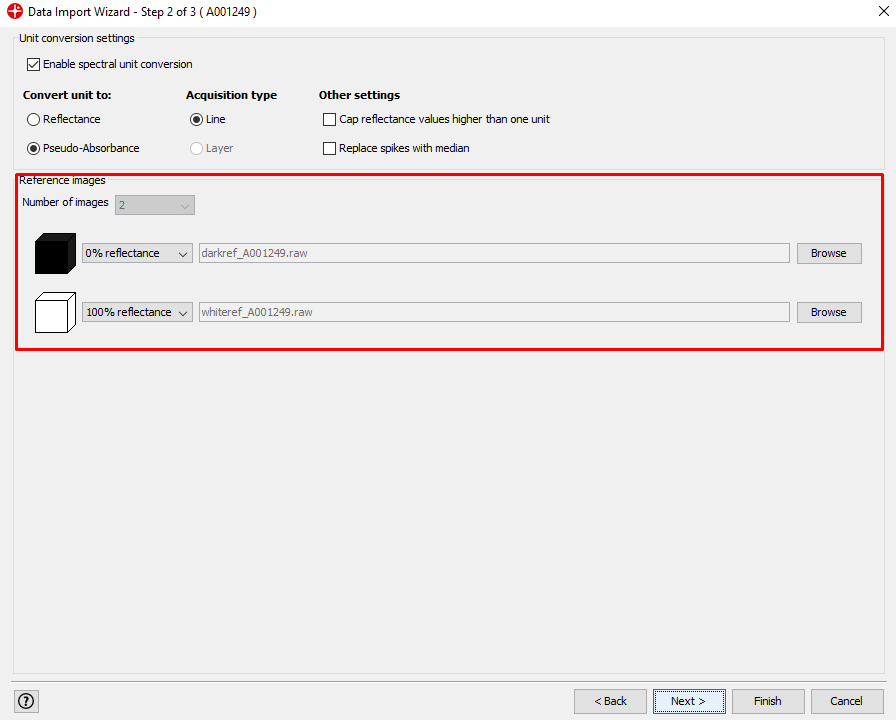896x720 pixels.
Task: Click the whiteref_A001249.raw path field
Action: point(494,312)
